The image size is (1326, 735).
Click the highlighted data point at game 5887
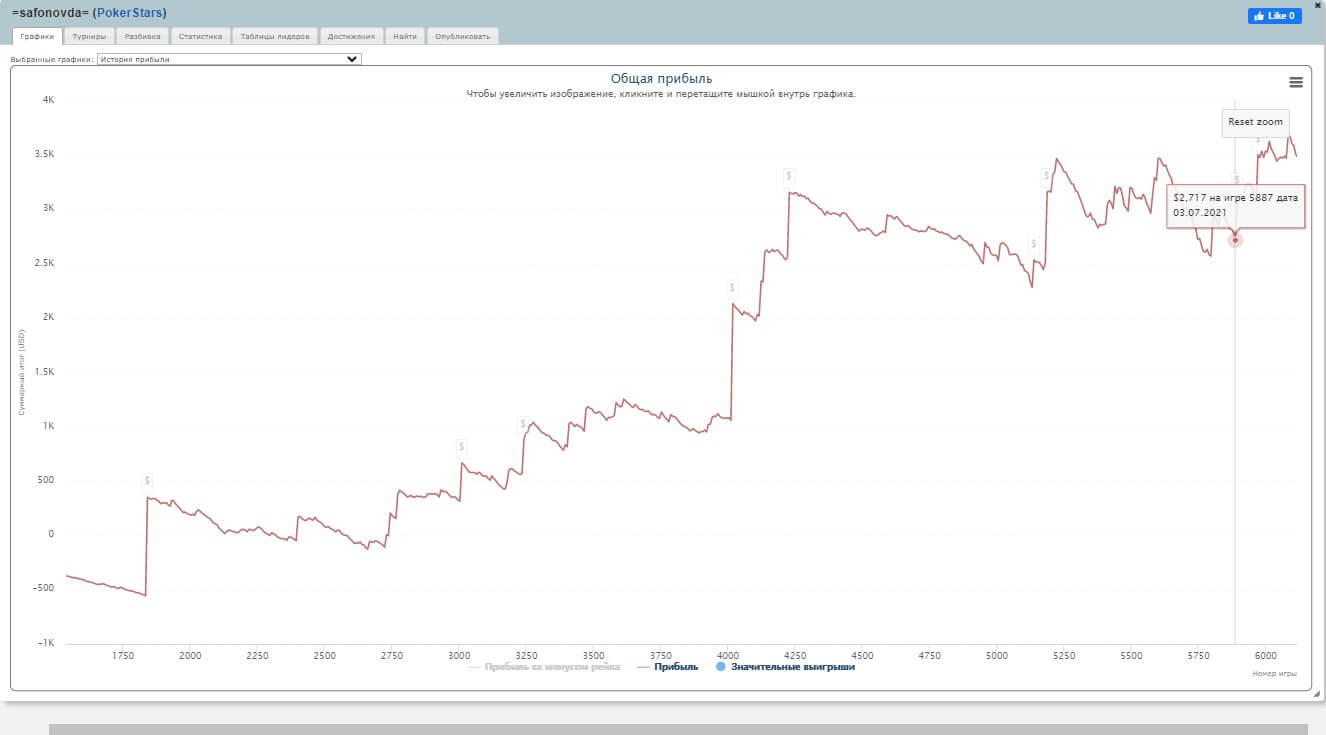1235,240
